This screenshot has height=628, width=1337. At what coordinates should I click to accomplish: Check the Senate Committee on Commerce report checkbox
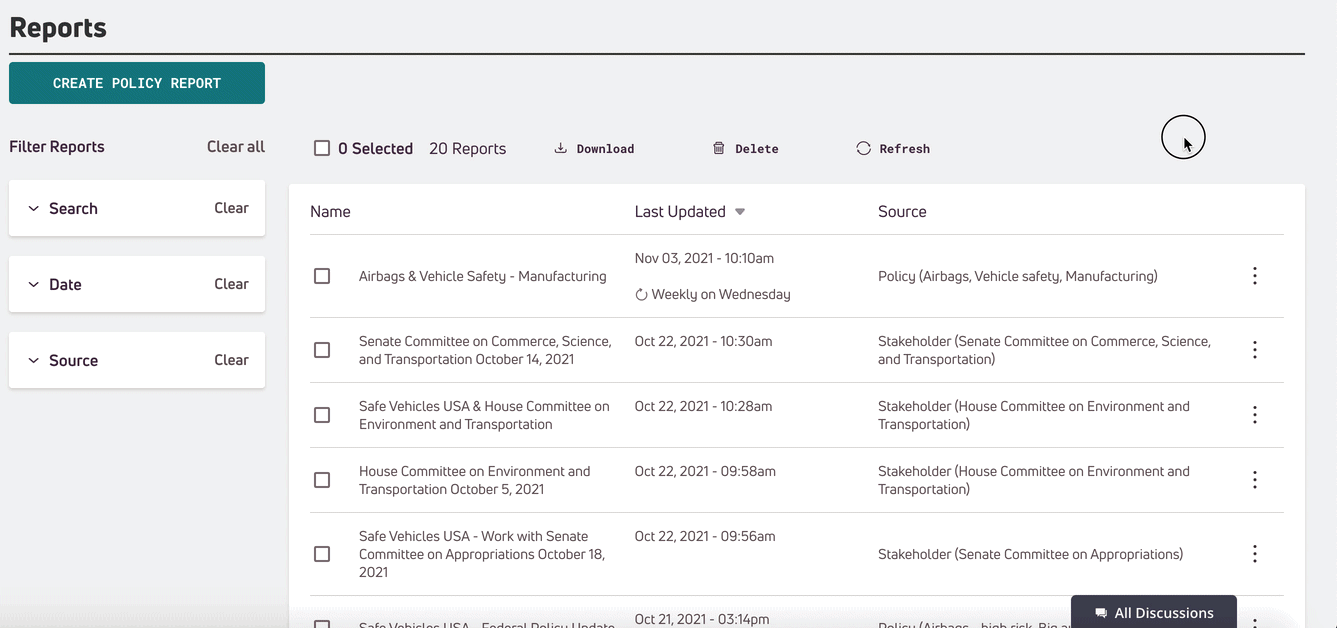tap(322, 350)
